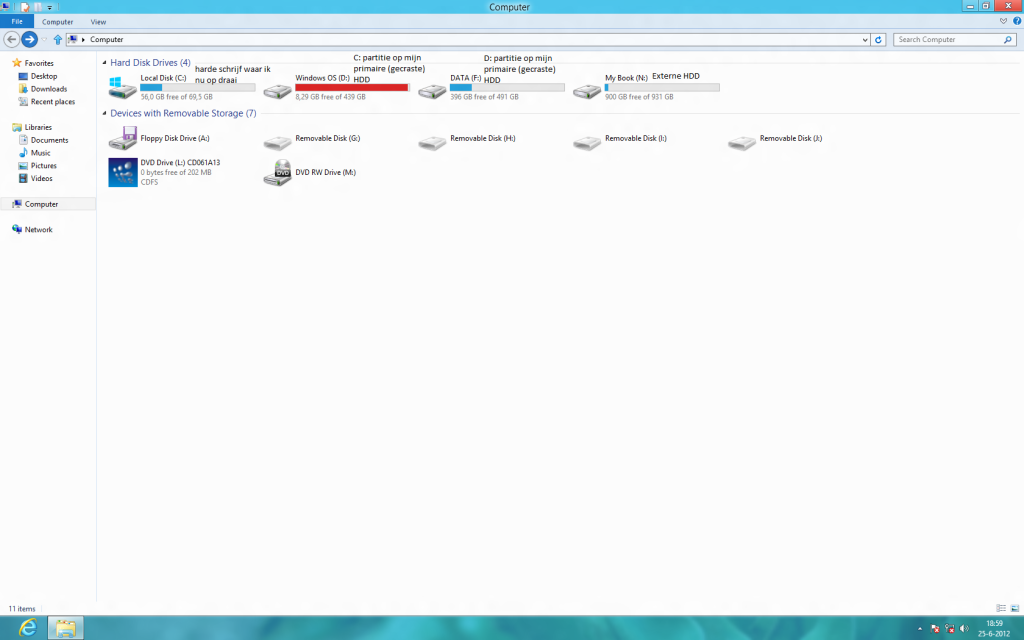Click the volume speaker icon in system tray

964,629
